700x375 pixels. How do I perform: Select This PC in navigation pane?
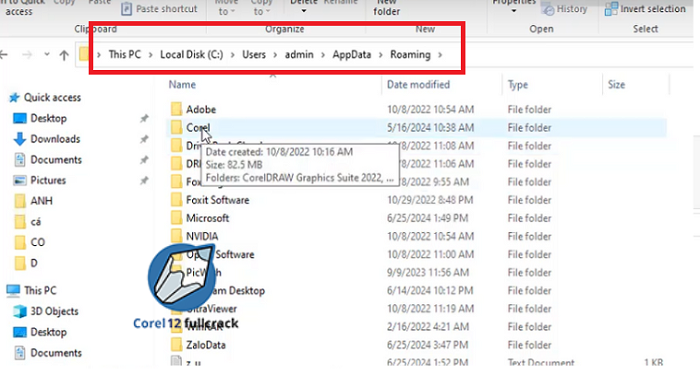click(40, 291)
